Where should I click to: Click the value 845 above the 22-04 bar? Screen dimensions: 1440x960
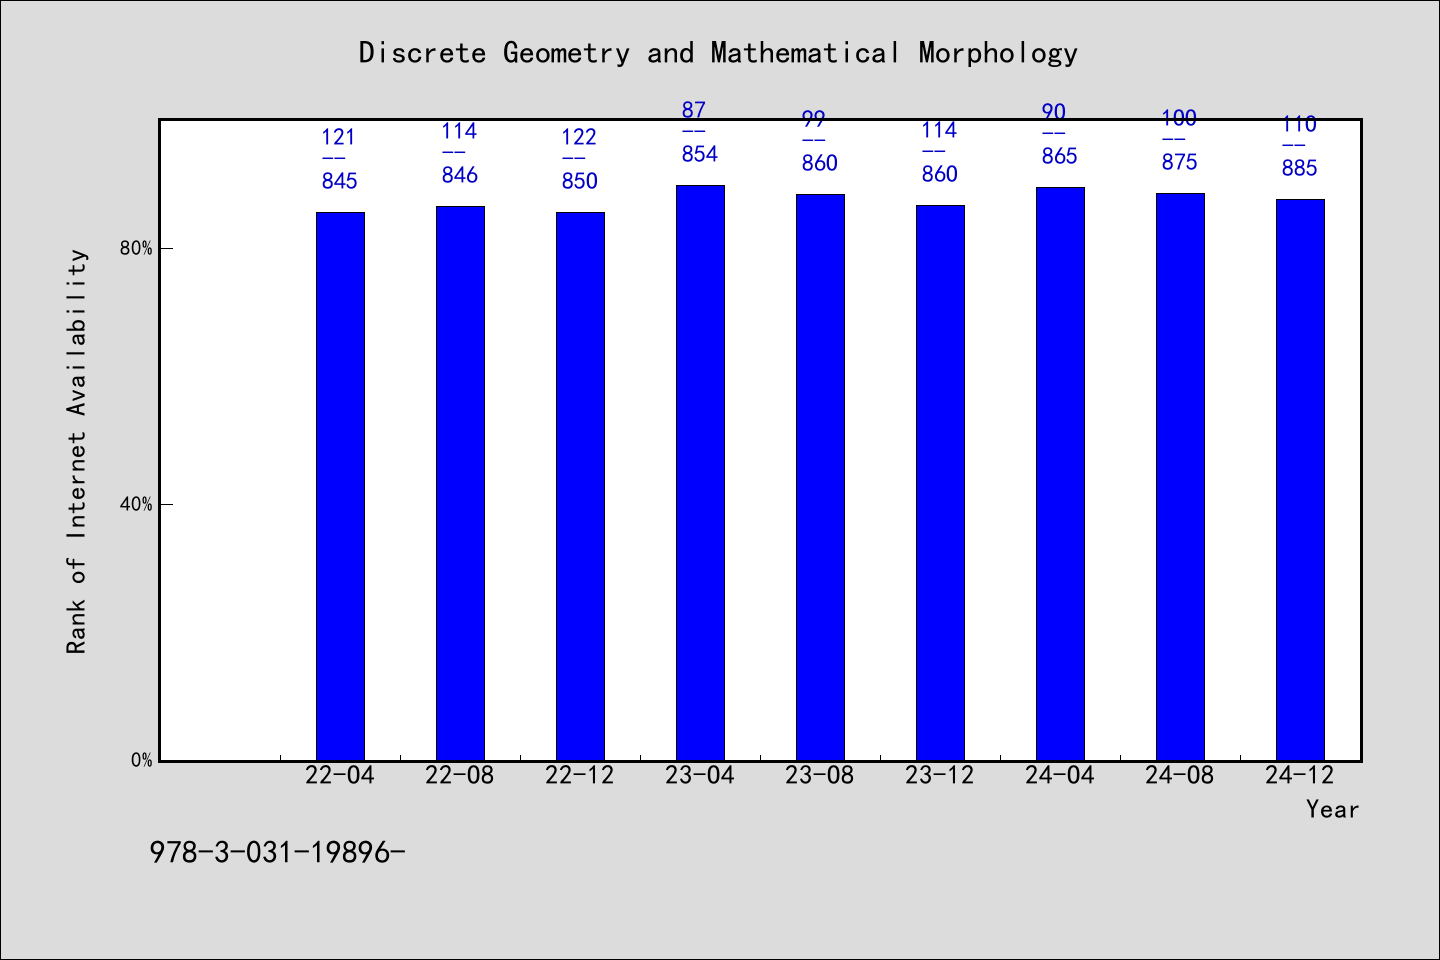pyautogui.click(x=340, y=181)
